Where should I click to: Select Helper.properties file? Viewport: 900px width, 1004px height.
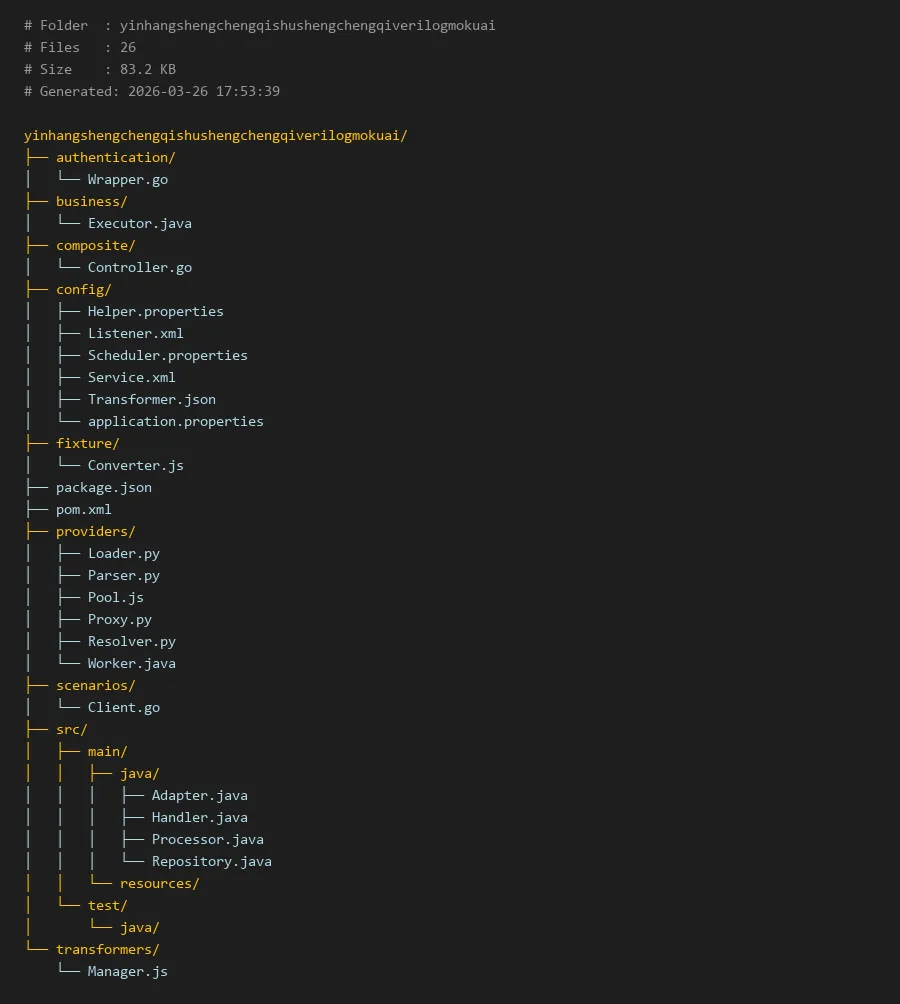click(155, 311)
